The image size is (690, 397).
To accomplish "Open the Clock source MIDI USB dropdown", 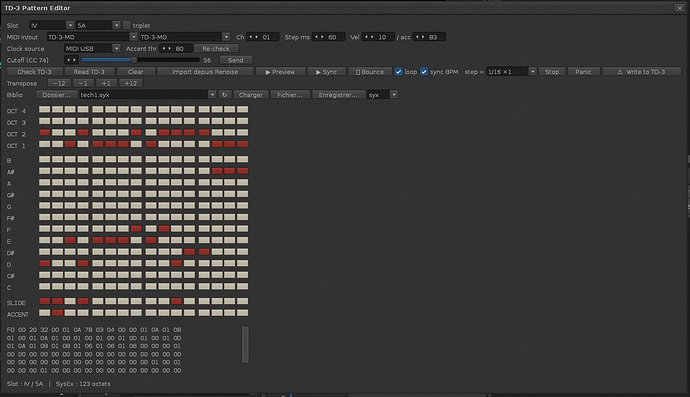I will (x=92, y=48).
